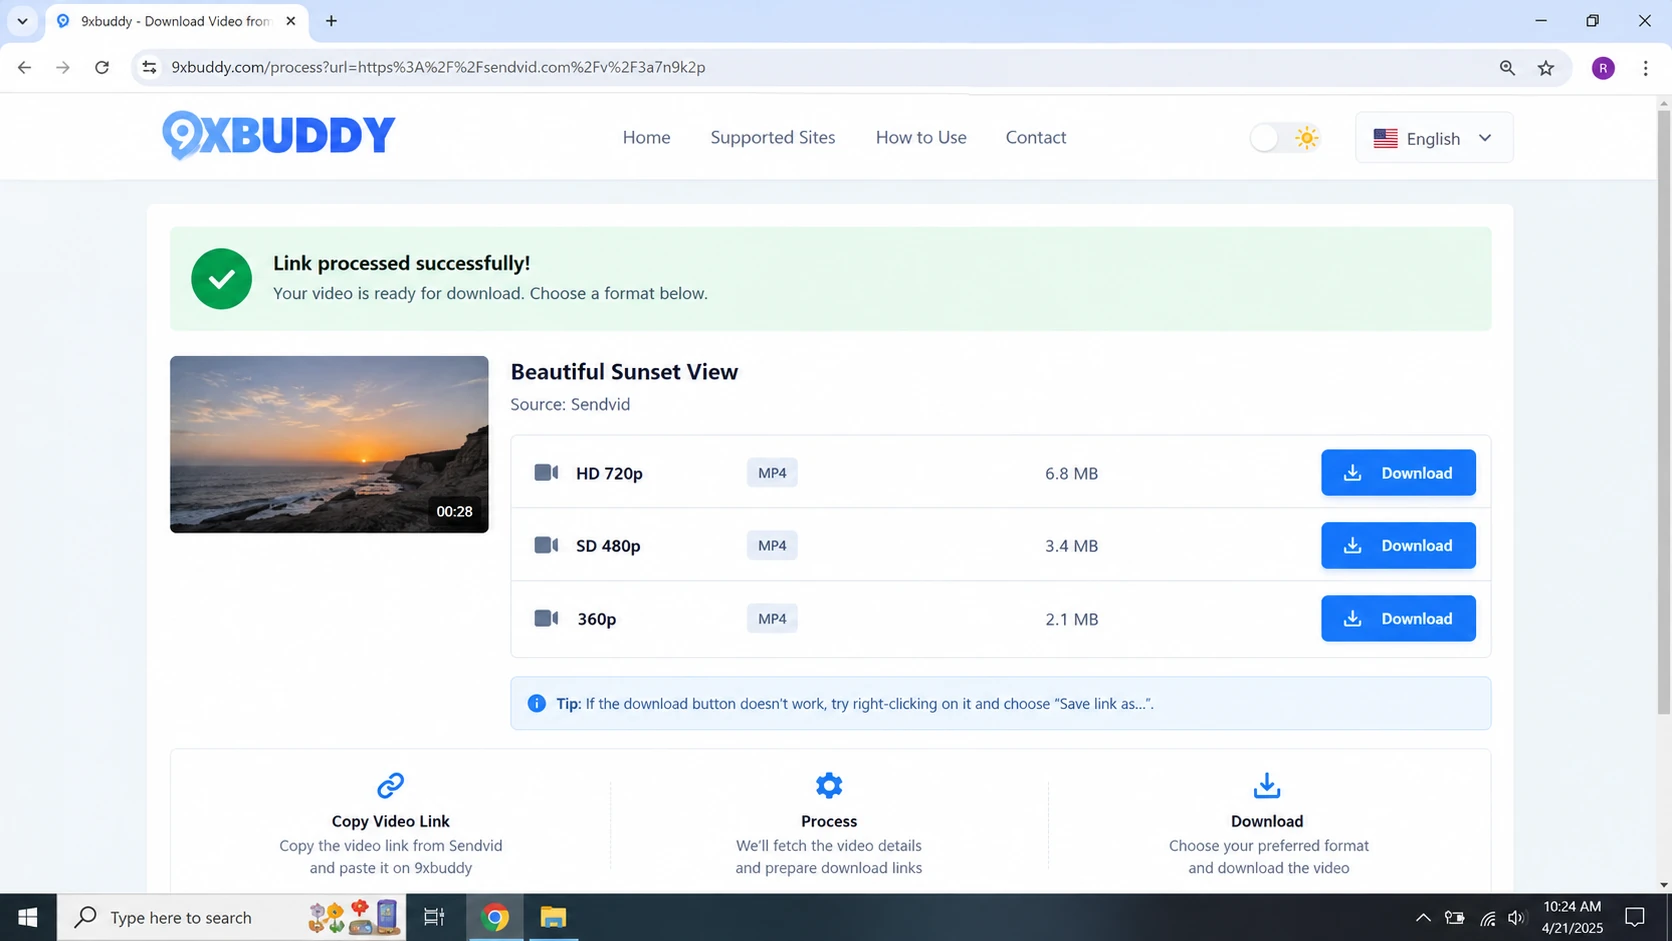Open How to Use page
This screenshot has width=1672, height=941.
point(921,137)
